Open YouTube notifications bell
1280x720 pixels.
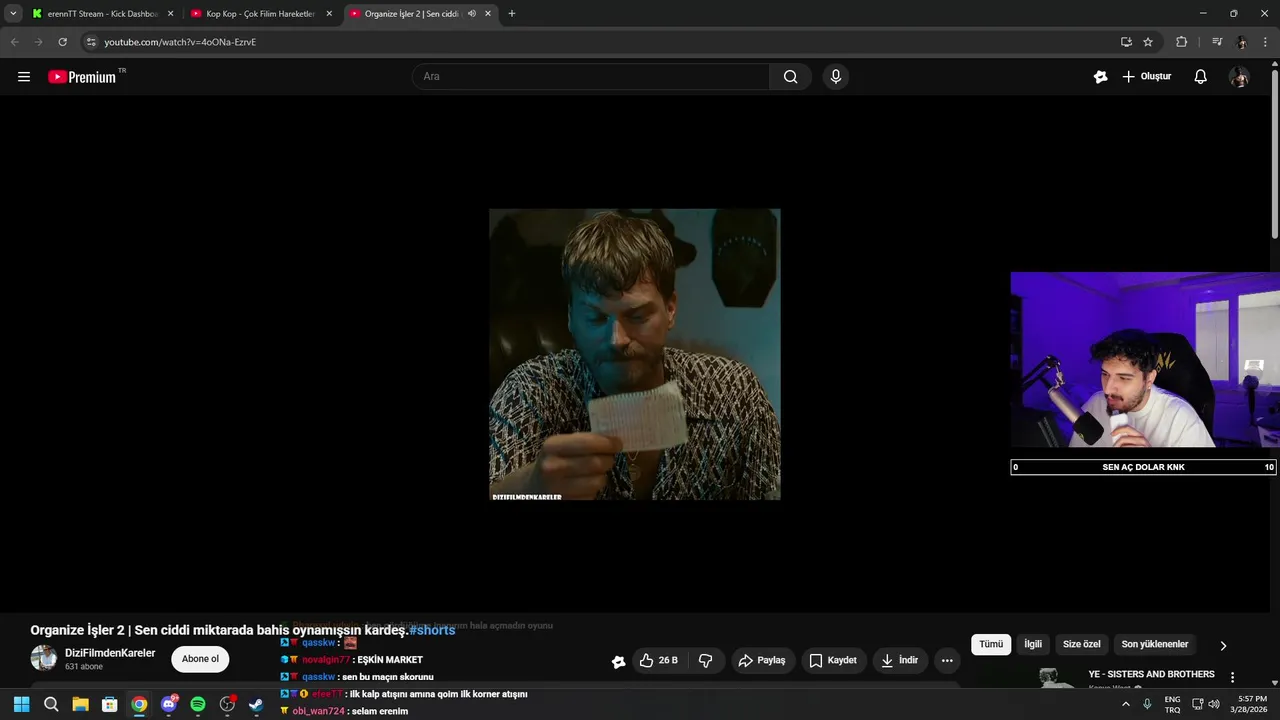pos(1201,77)
